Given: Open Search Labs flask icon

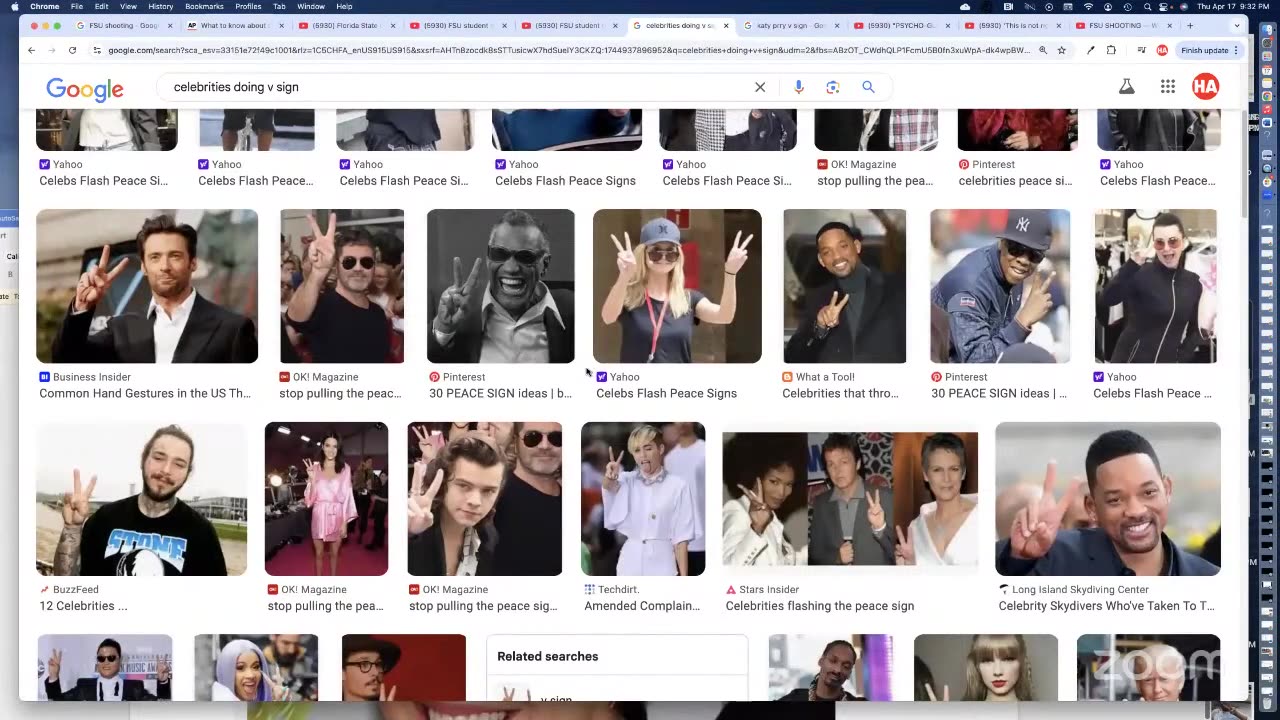Looking at the screenshot, I should tap(1126, 87).
